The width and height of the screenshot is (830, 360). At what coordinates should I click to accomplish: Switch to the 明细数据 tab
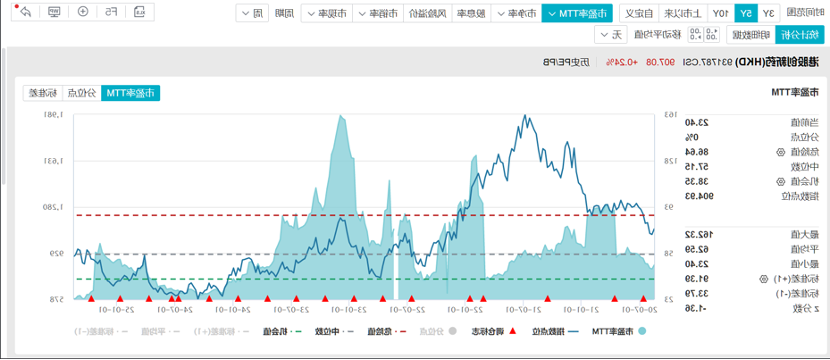tap(751, 35)
